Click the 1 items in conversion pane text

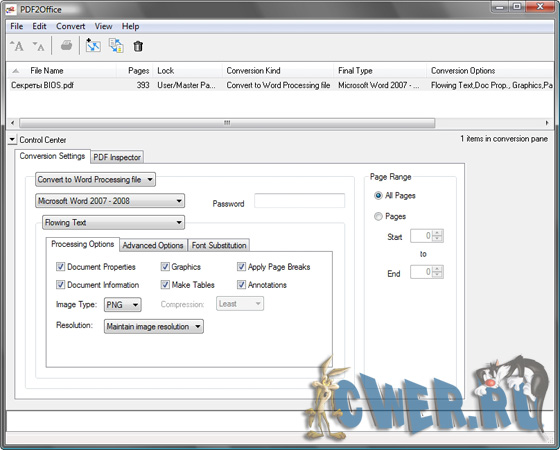pyautogui.click(x=504, y=139)
